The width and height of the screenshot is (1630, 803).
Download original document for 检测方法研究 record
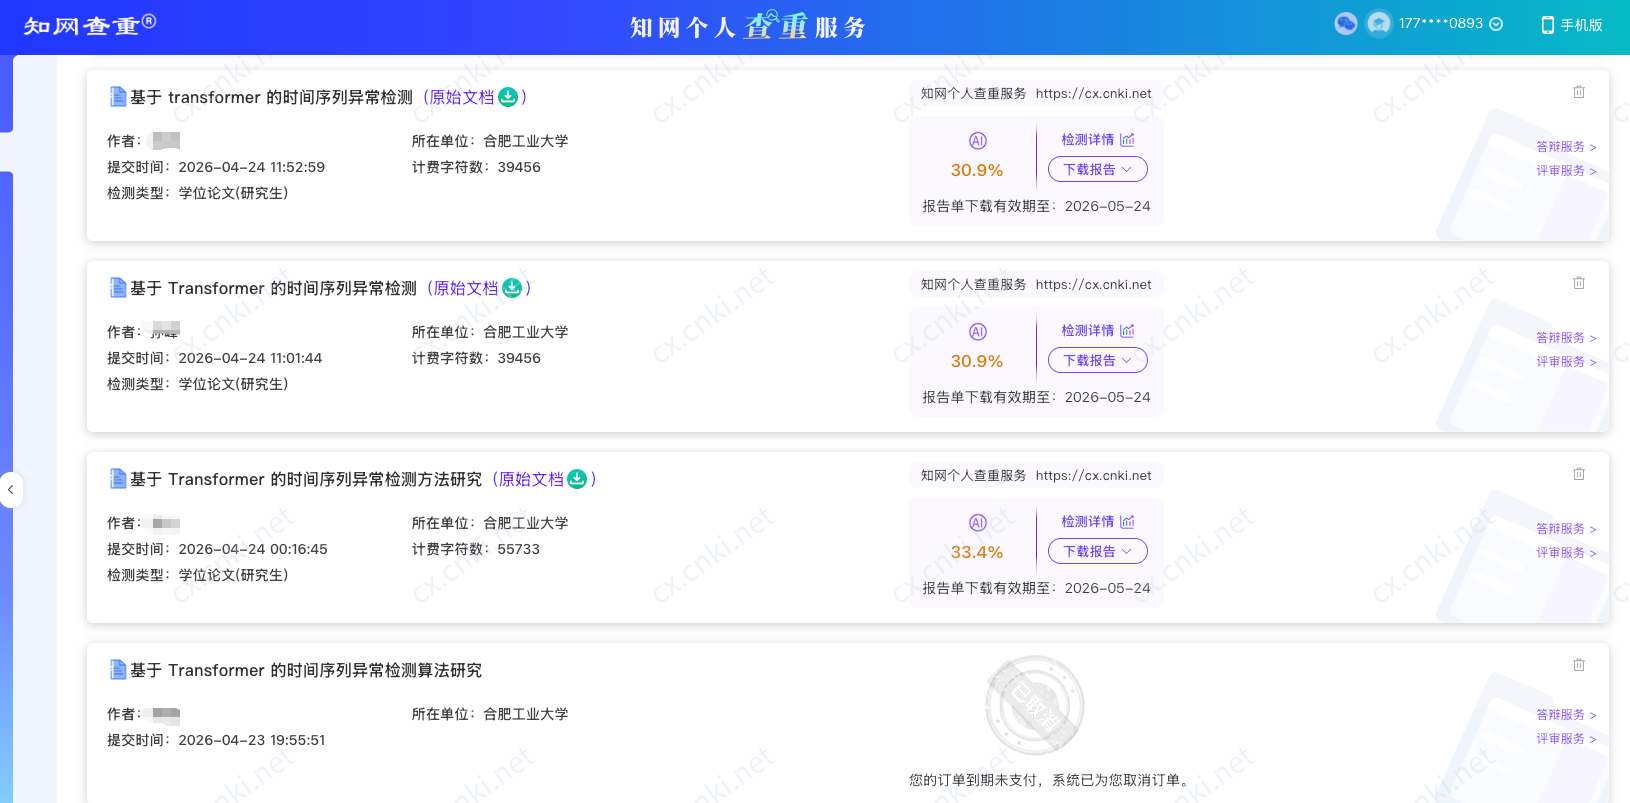(577, 479)
